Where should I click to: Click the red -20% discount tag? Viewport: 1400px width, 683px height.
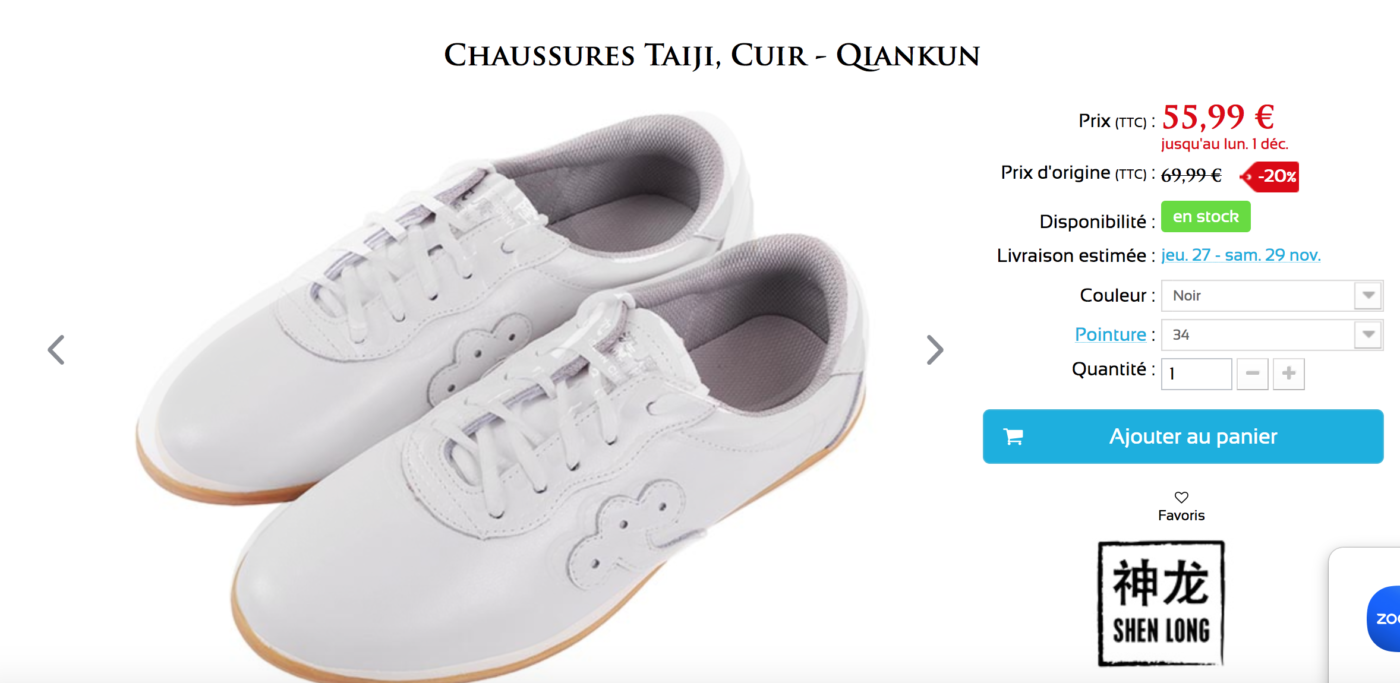click(1270, 176)
